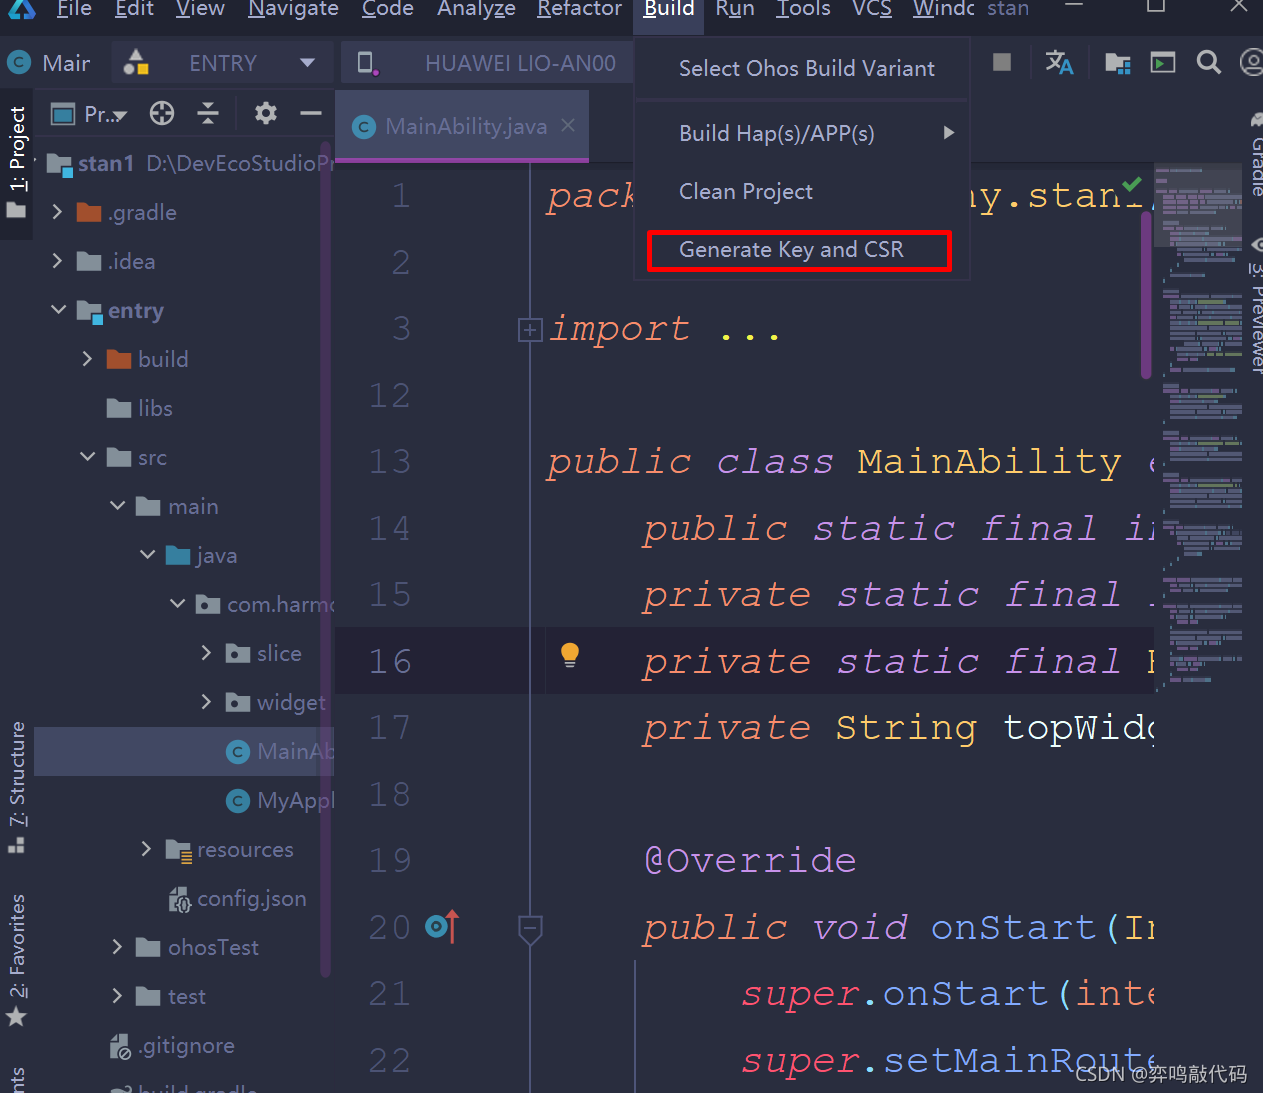Screen dimensions: 1263x1093
Task: Toggle the Previewer side panel
Action: tap(1255, 306)
